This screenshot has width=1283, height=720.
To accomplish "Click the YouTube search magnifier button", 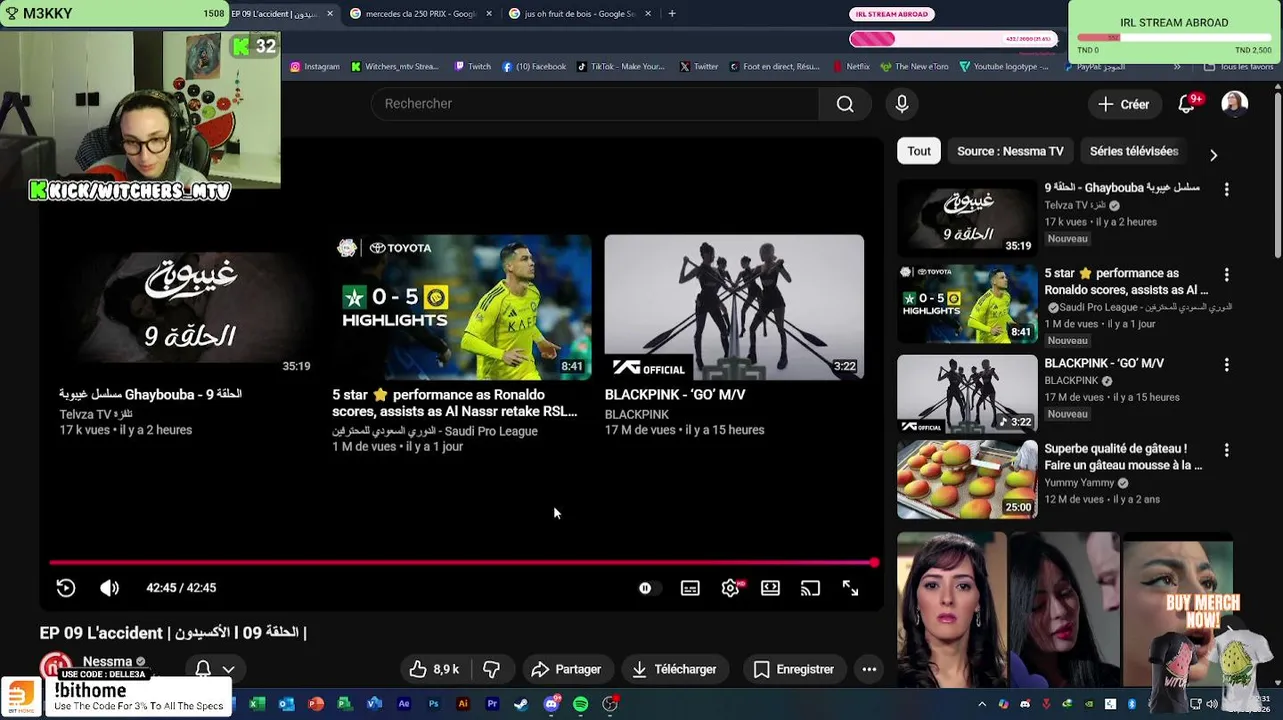I will point(845,104).
